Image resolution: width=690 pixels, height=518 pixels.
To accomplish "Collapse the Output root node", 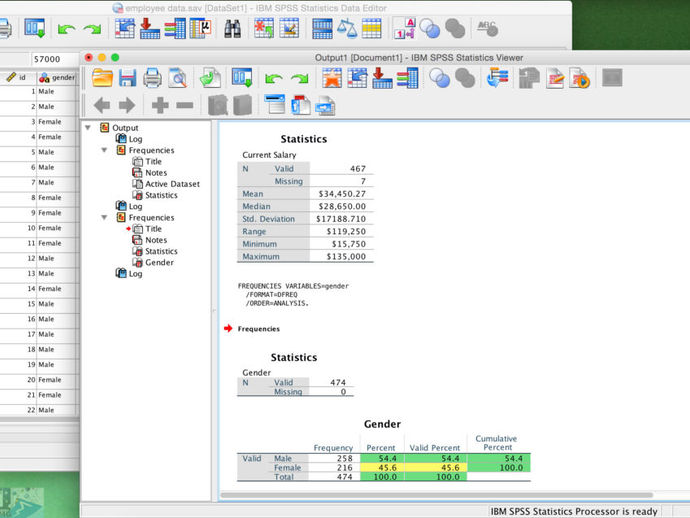I will (88, 128).
